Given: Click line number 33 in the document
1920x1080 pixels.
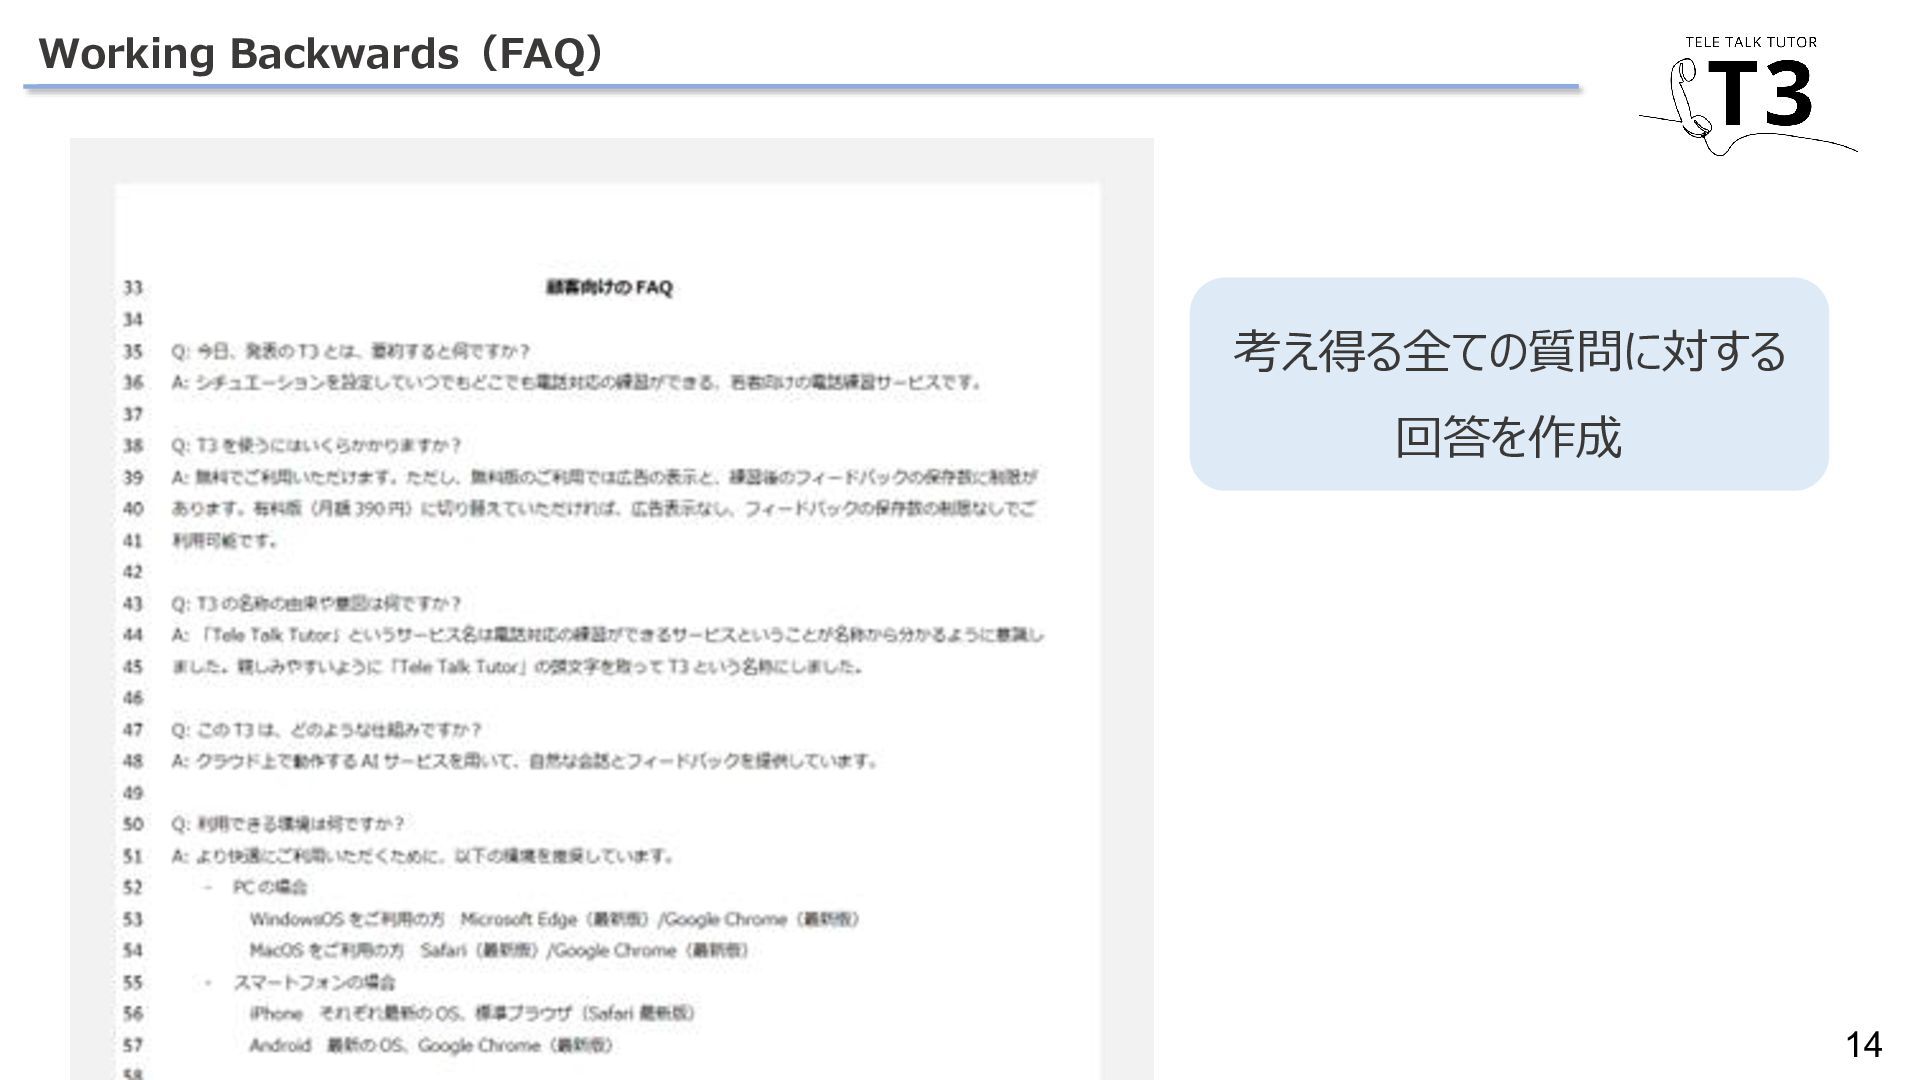Looking at the screenshot, I should click(x=133, y=288).
